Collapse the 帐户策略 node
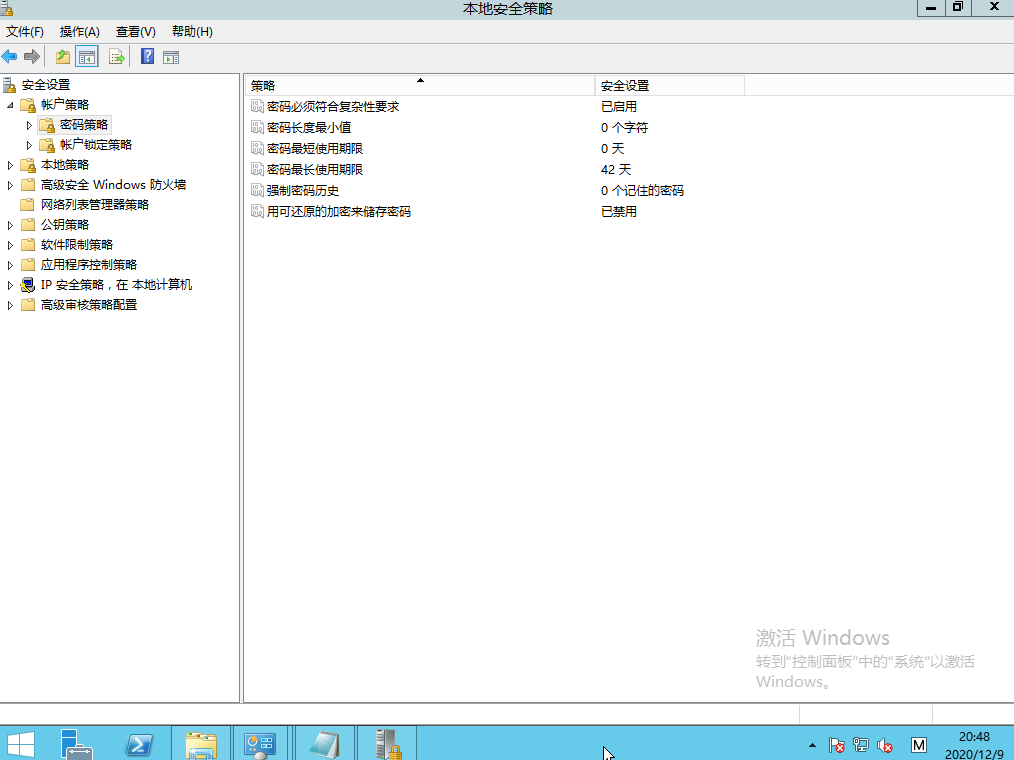Screen dimensions: 1014x760 [10, 104]
